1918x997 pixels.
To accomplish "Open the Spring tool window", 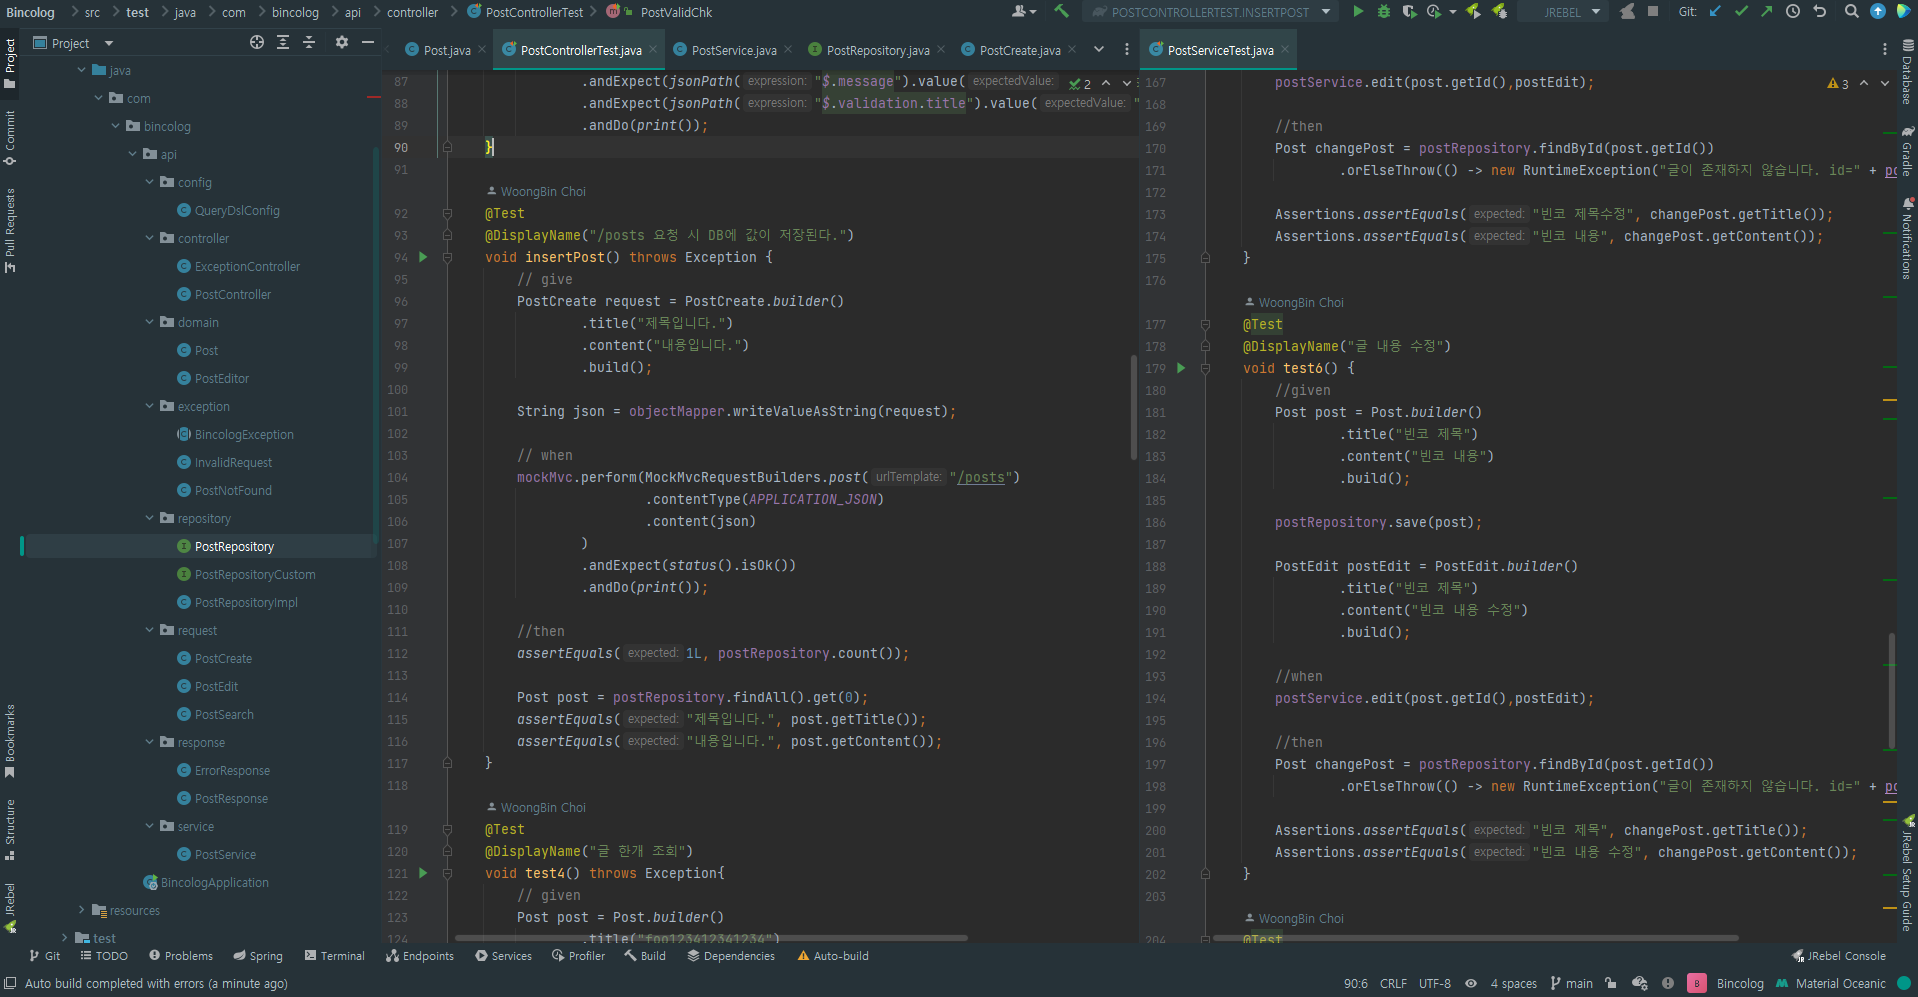I will point(258,956).
